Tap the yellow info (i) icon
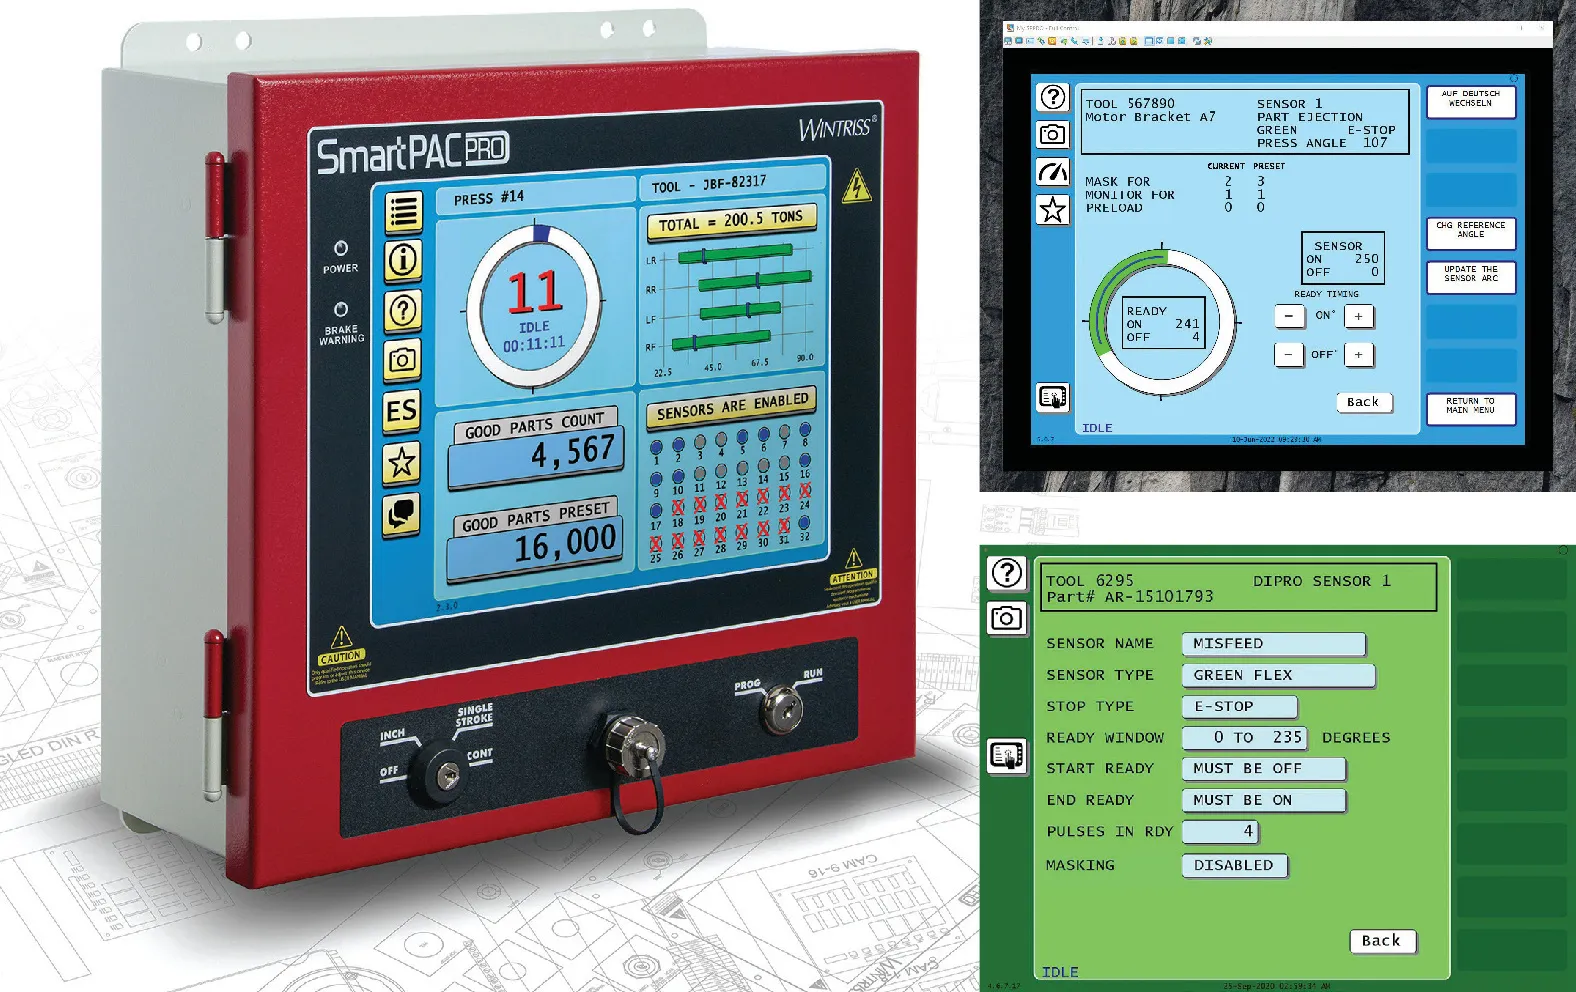The height and width of the screenshot is (992, 1576). (403, 261)
